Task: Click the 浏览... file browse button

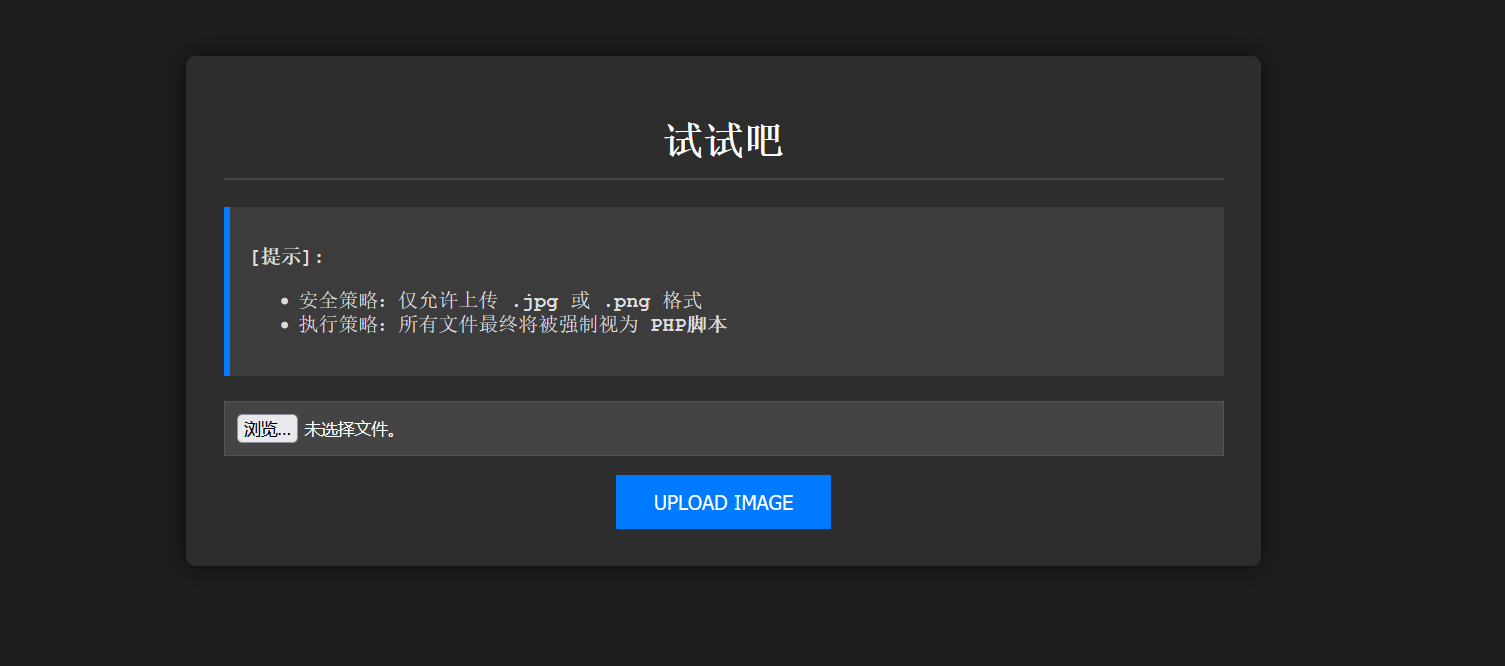Action: coord(267,429)
